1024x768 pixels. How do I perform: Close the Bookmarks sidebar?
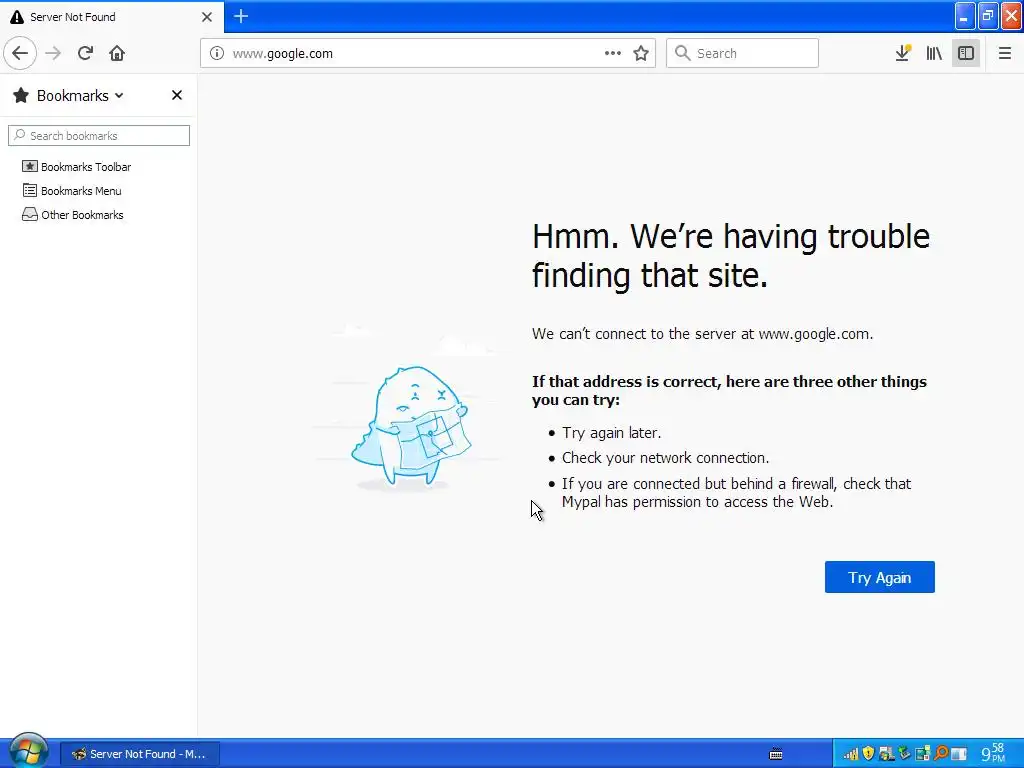pyautogui.click(x=176, y=95)
